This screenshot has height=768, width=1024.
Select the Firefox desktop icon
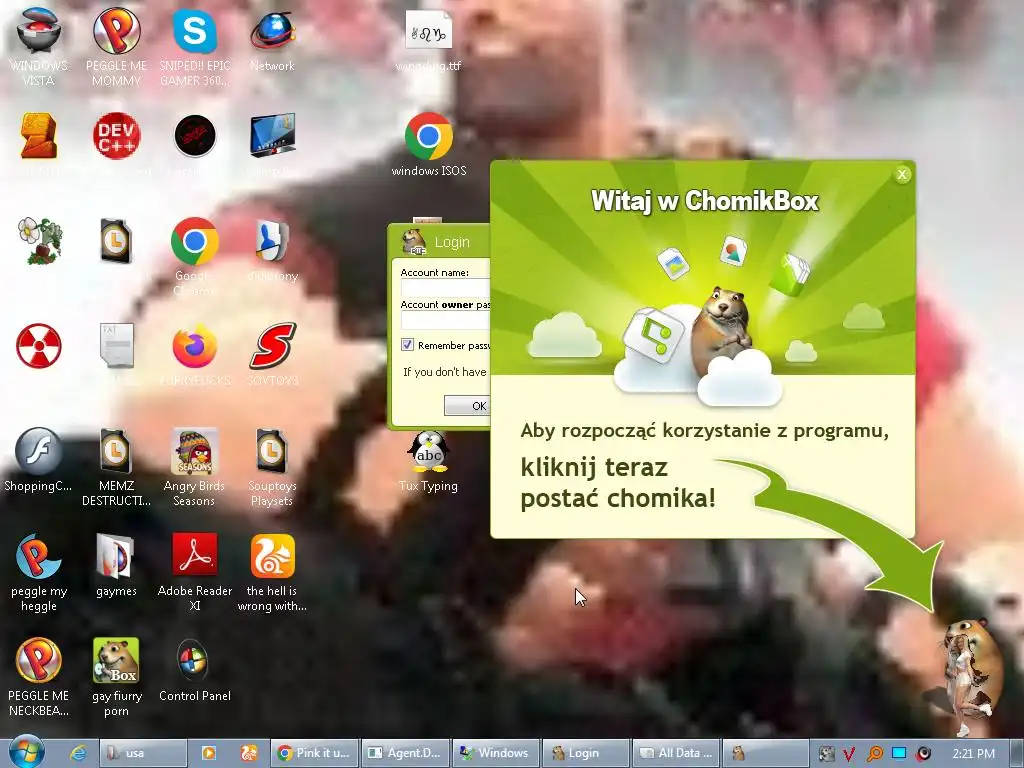coord(195,346)
